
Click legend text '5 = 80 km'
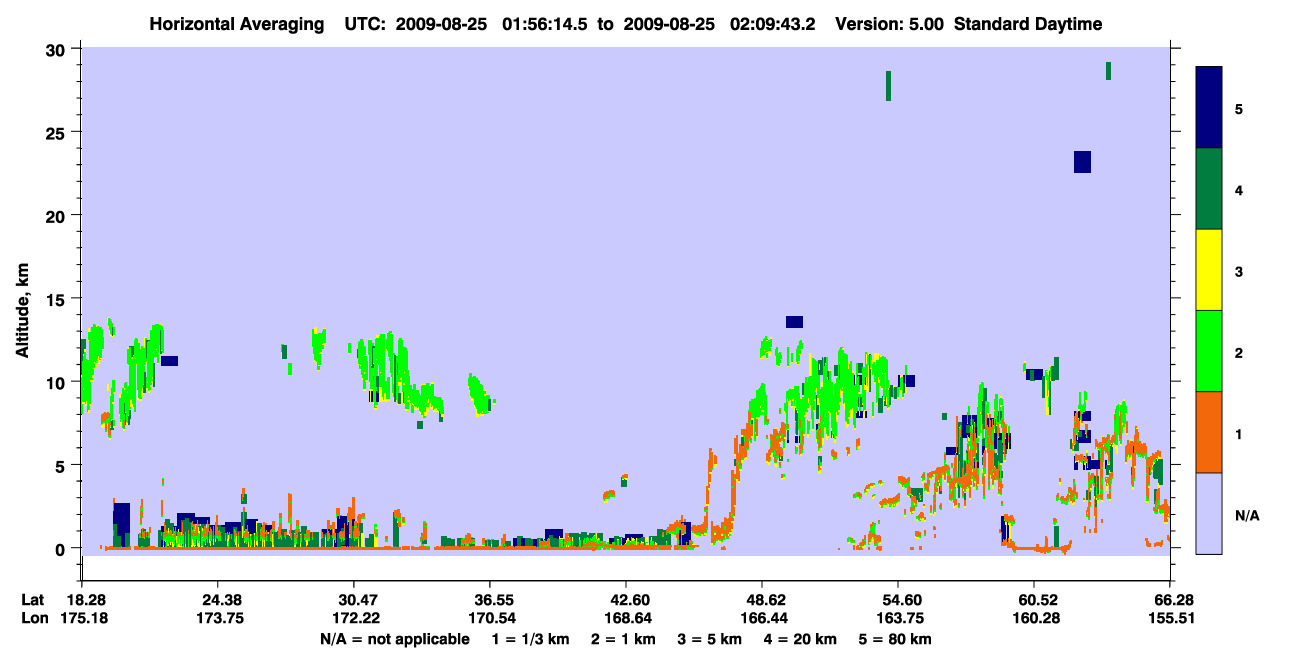click(x=897, y=638)
